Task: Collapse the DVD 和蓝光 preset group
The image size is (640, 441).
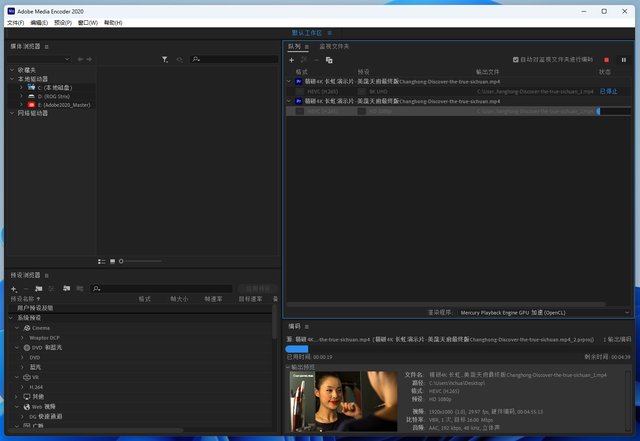Action: click(x=17, y=348)
